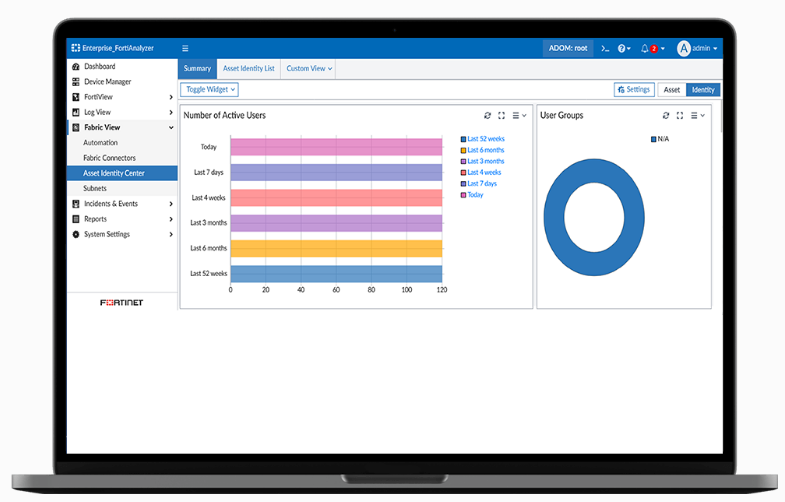This screenshot has width=785, height=502.
Task: Toggle the hamburger sidebar menu icon
Action: click(185, 49)
